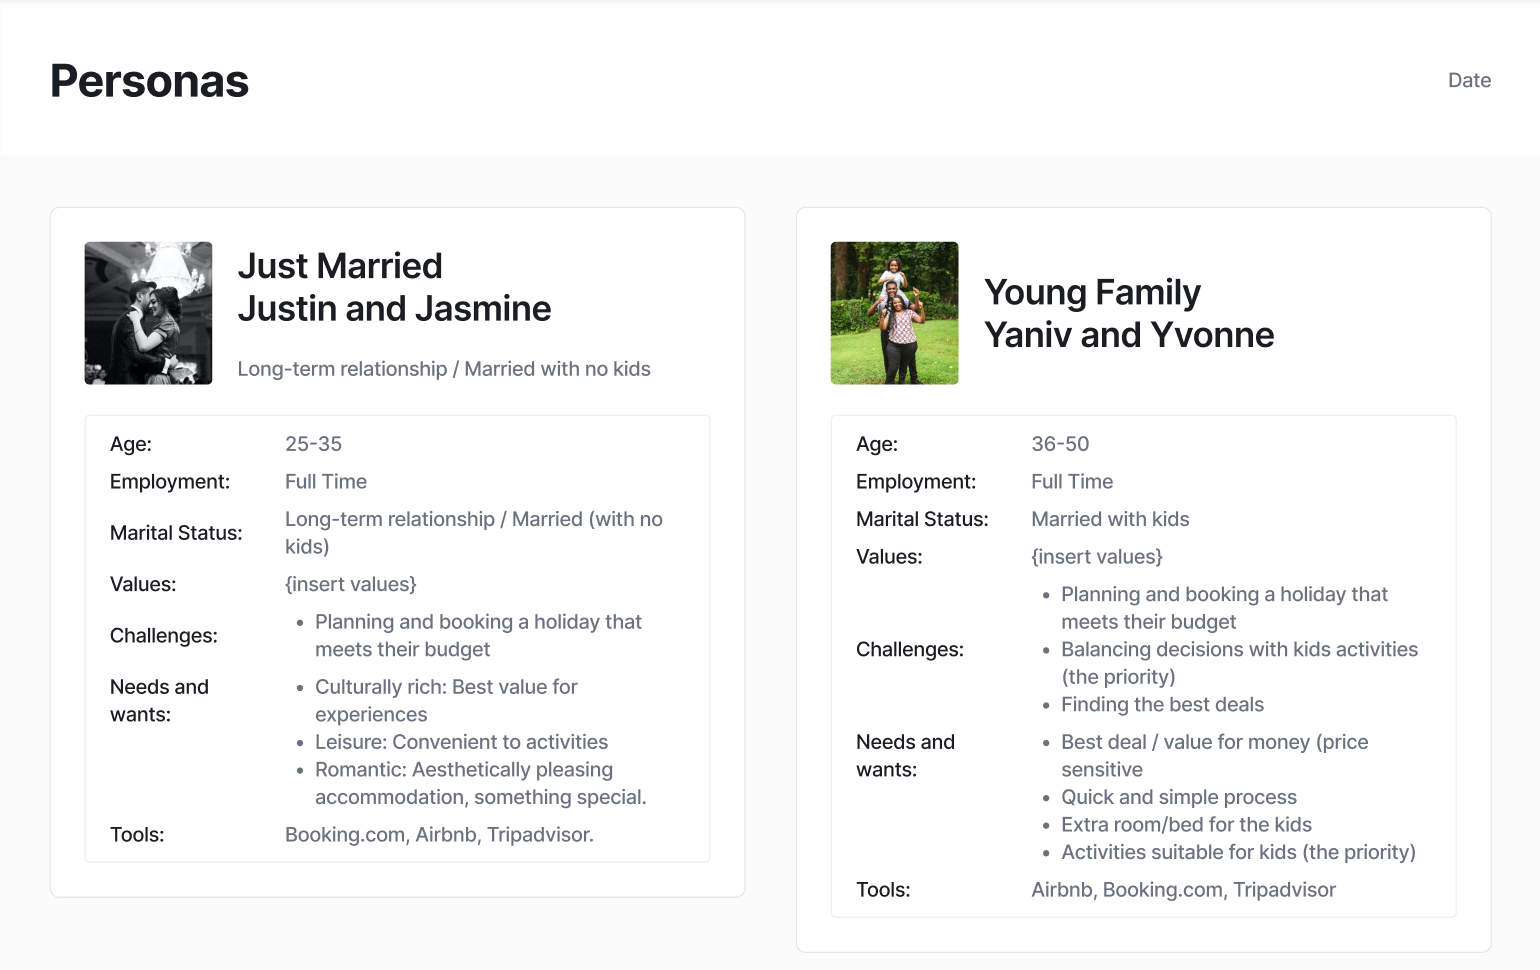Click the "Married with kids" marital status value
This screenshot has height=970, width=1540.
click(x=1110, y=519)
